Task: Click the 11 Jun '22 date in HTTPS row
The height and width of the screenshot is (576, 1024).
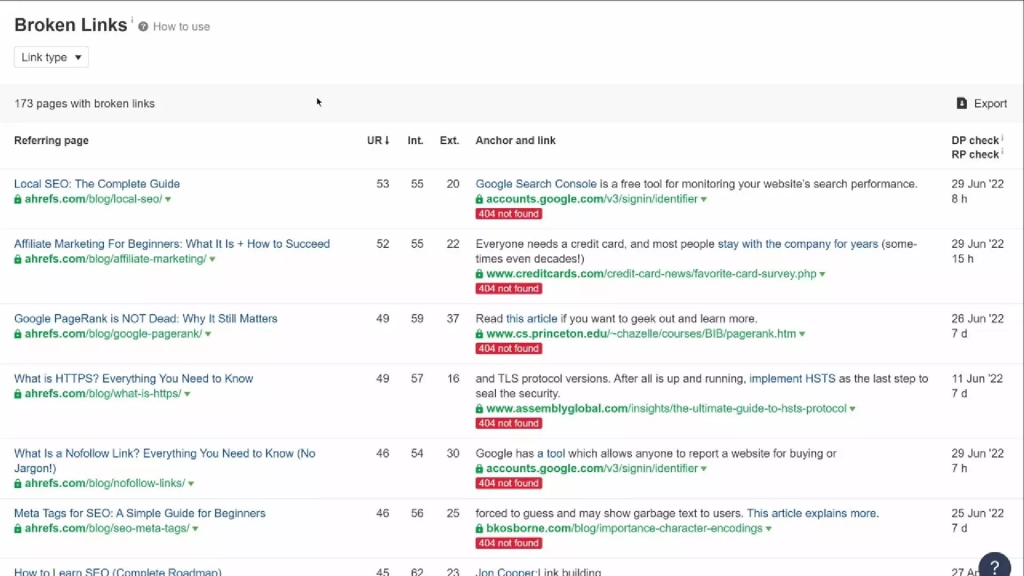Action: tap(978, 379)
